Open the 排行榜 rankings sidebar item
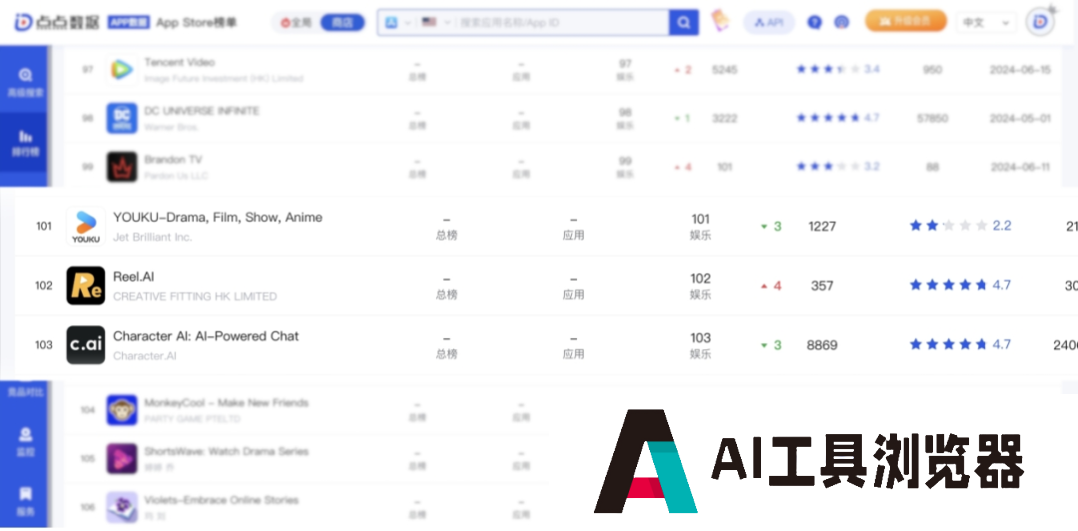Screen dimensions: 1078x531 click(x=25, y=142)
